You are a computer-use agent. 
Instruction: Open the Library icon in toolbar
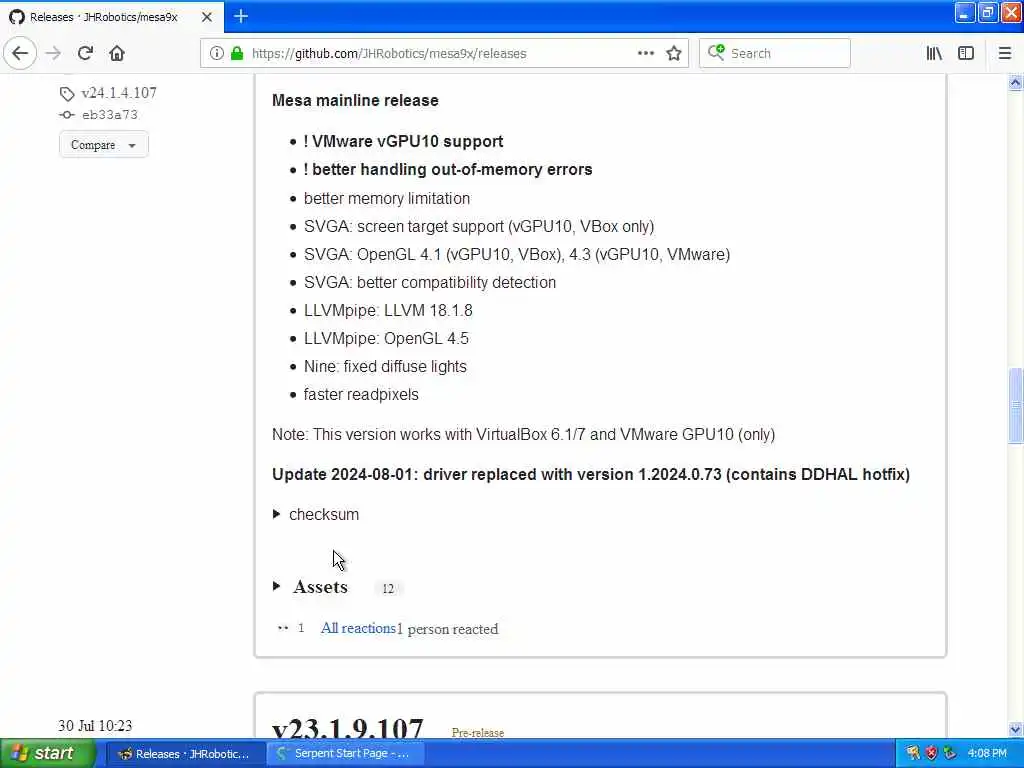point(934,53)
